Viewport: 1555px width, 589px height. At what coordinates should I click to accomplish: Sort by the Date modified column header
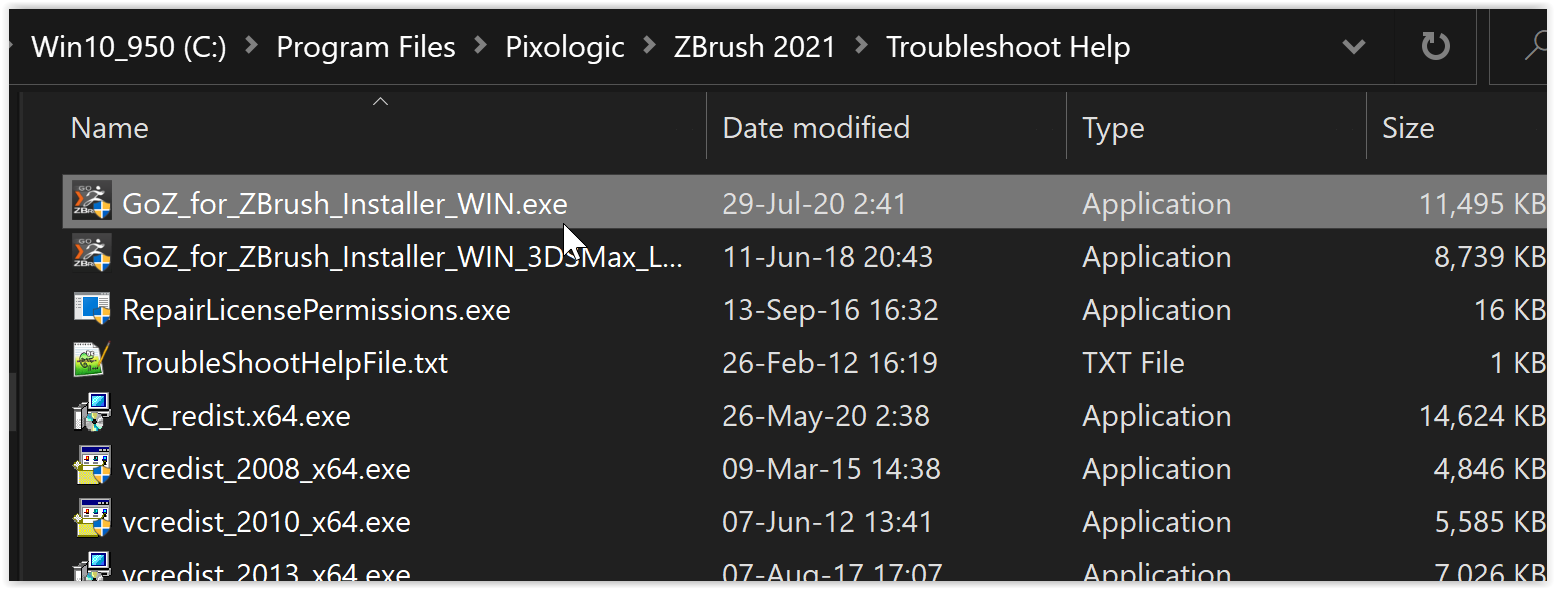click(x=816, y=127)
